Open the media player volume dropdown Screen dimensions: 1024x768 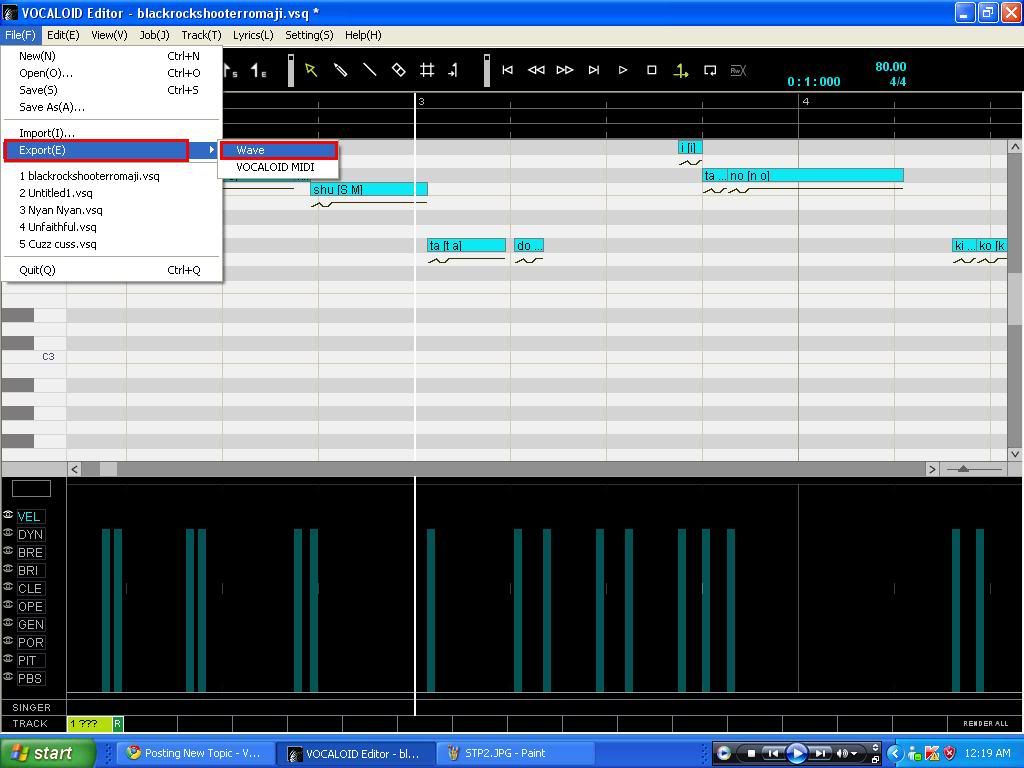pyautogui.click(x=854, y=754)
